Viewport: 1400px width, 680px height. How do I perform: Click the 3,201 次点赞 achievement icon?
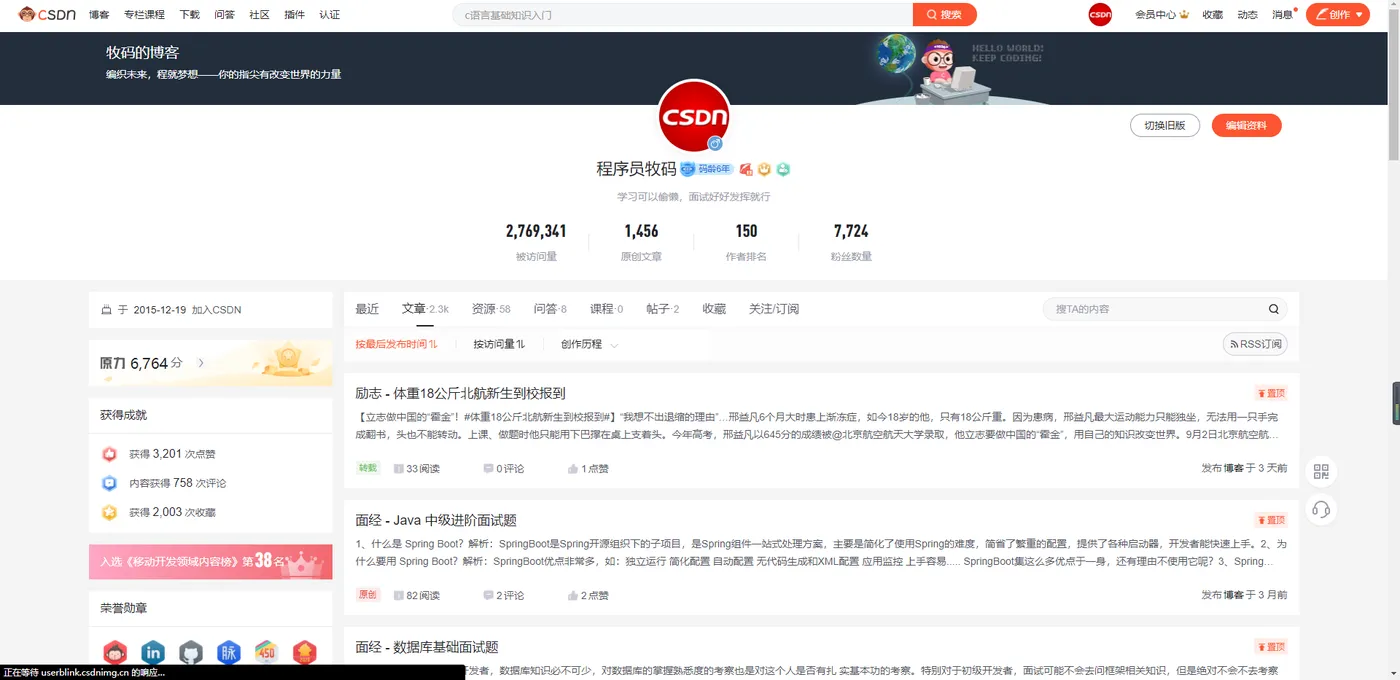(x=110, y=454)
